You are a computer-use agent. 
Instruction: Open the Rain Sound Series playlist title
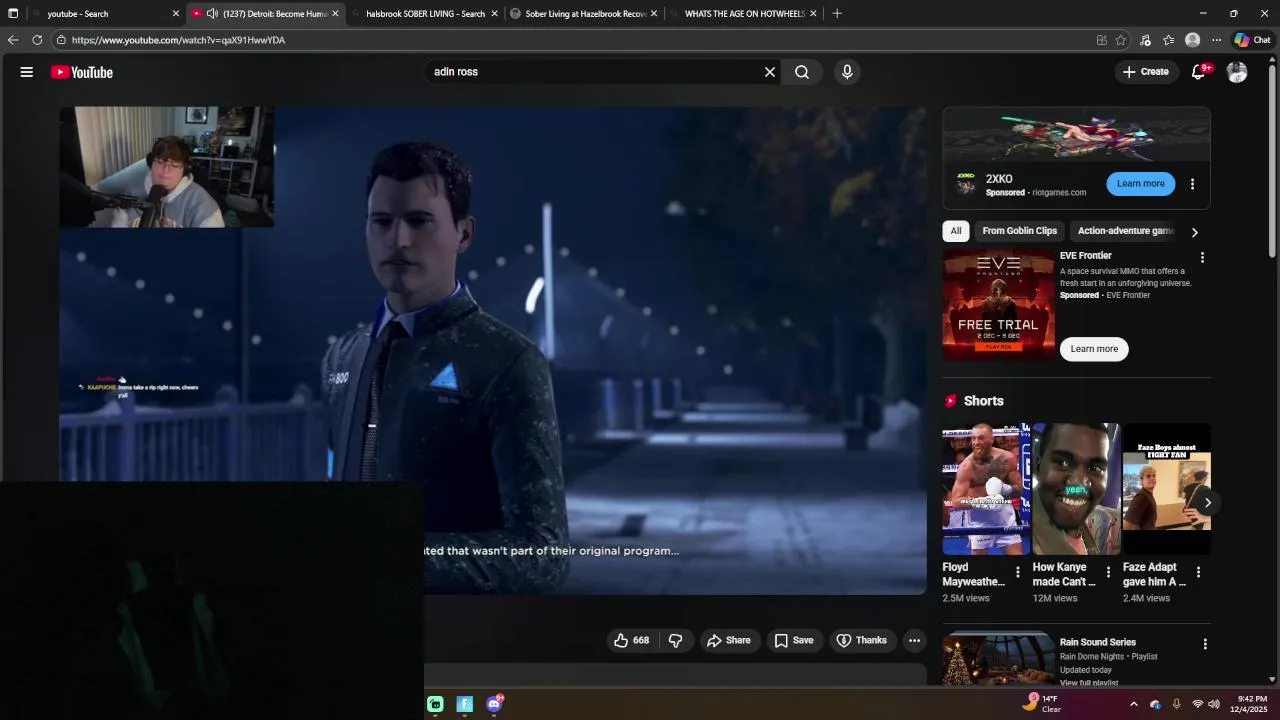tap(1097, 642)
